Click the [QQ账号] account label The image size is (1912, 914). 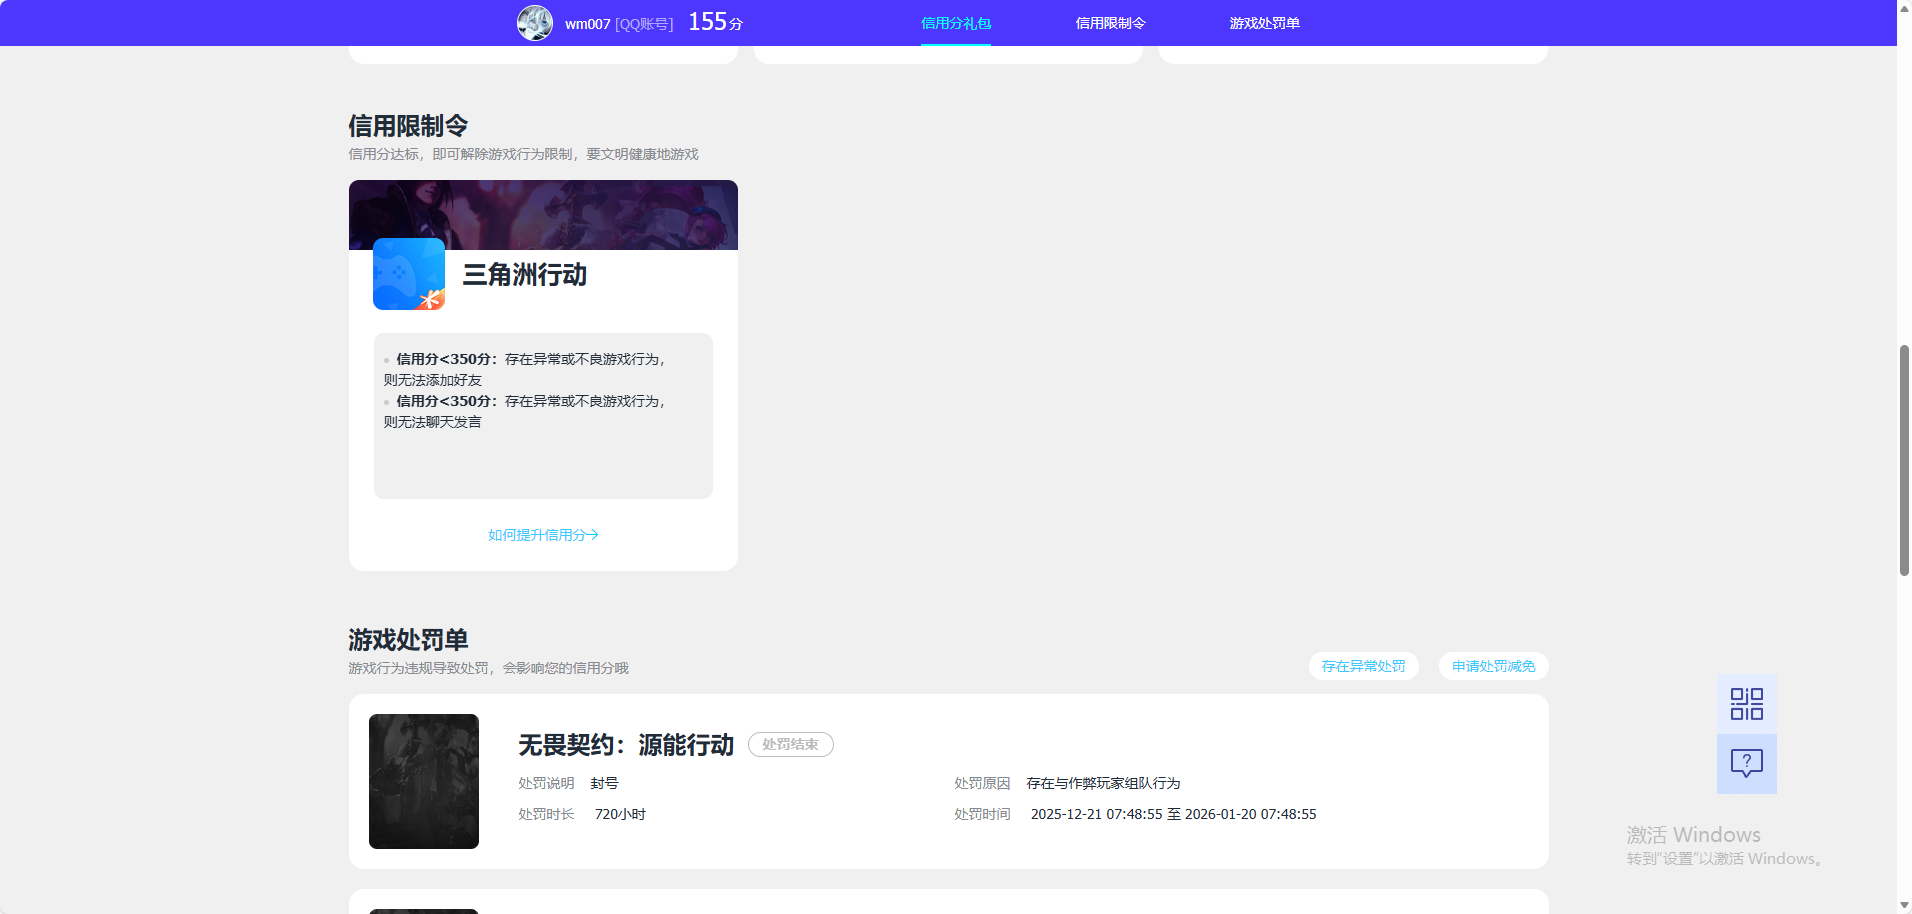click(x=643, y=23)
